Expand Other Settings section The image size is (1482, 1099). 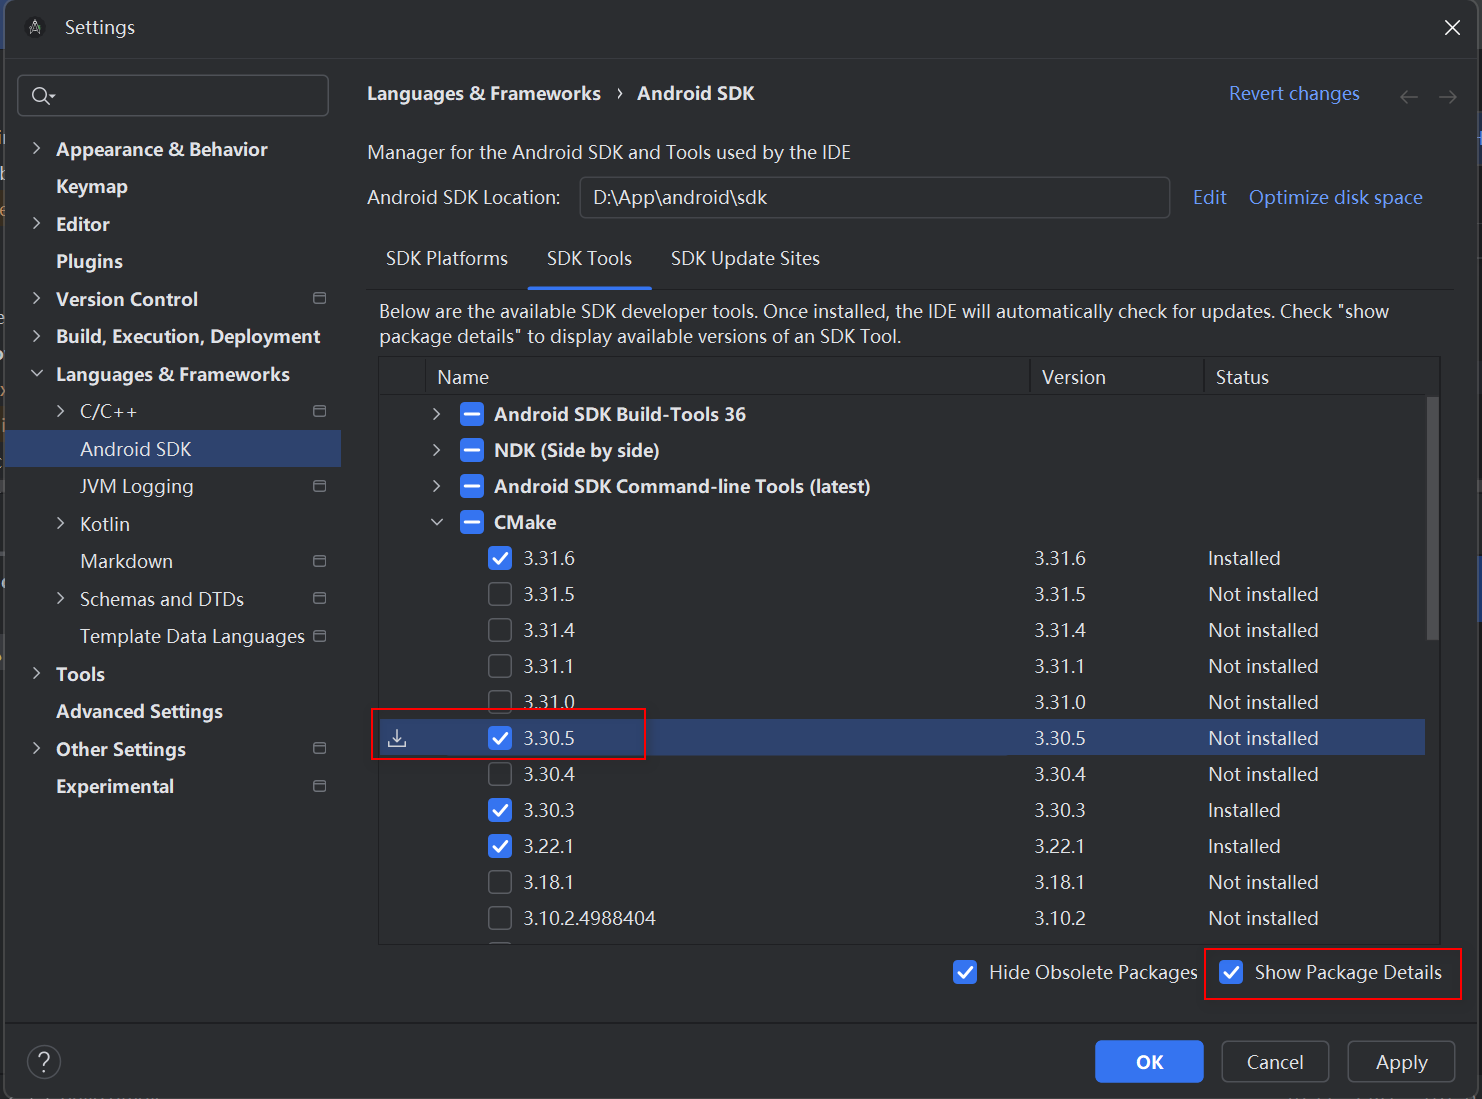[x=36, y=748]
